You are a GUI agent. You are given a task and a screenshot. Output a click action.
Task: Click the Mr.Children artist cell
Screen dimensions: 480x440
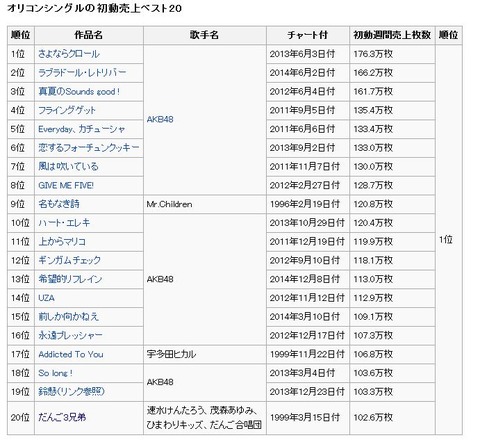coord(205,204)
